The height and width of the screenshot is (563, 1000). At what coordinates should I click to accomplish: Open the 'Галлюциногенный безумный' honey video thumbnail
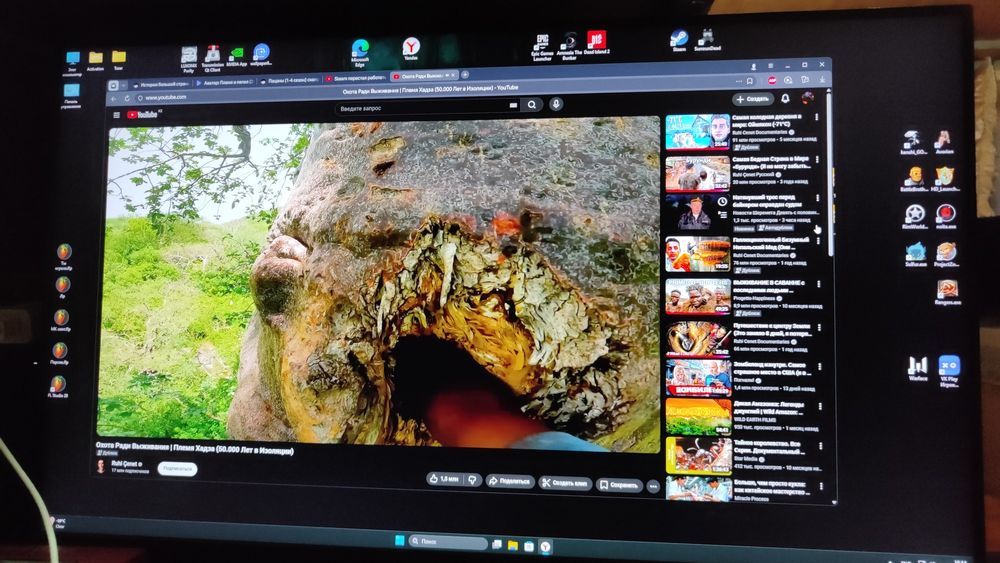[697, 254]
